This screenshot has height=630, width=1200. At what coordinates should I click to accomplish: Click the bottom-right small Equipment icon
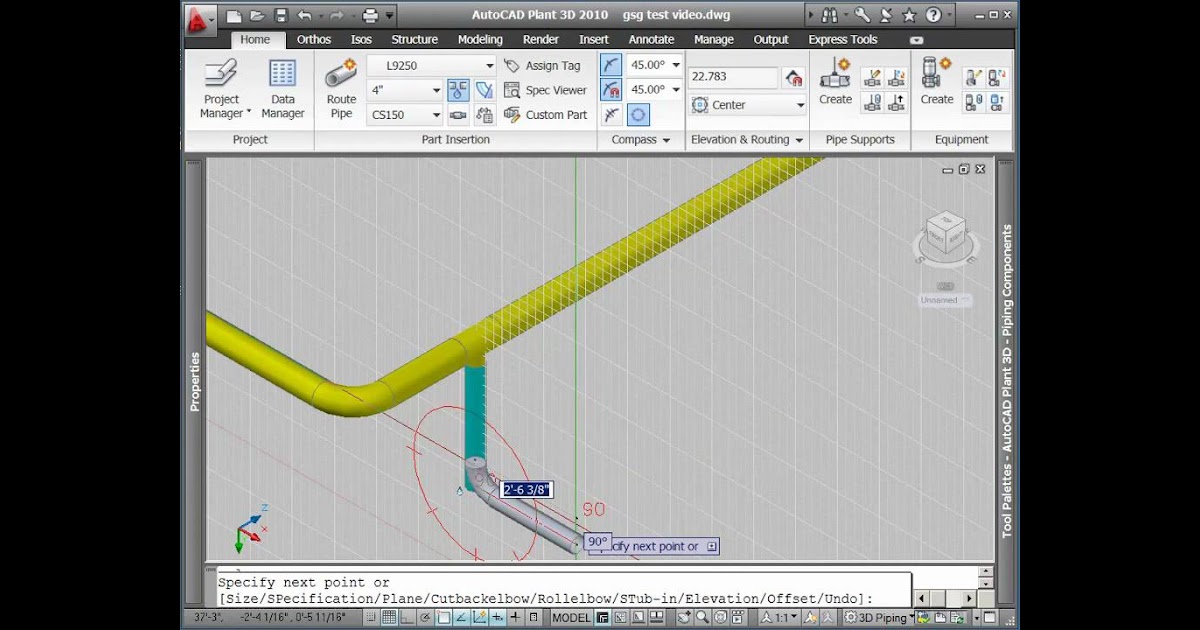(997, 102)
